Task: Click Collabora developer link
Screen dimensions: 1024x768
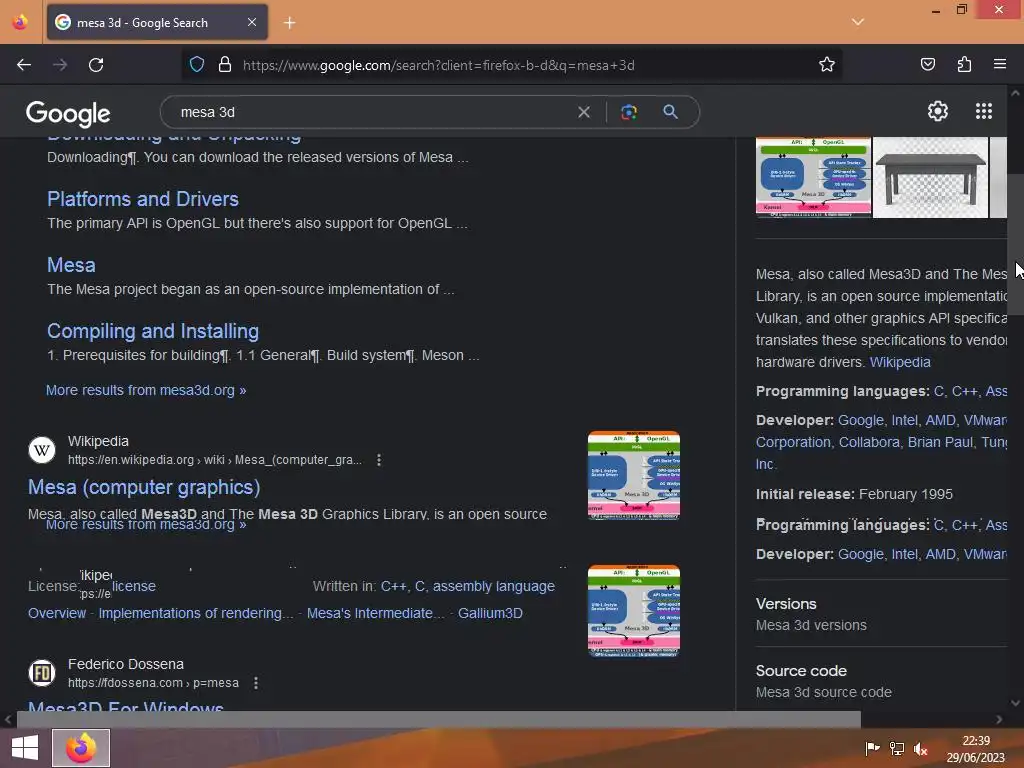Action: click(869, 442)
